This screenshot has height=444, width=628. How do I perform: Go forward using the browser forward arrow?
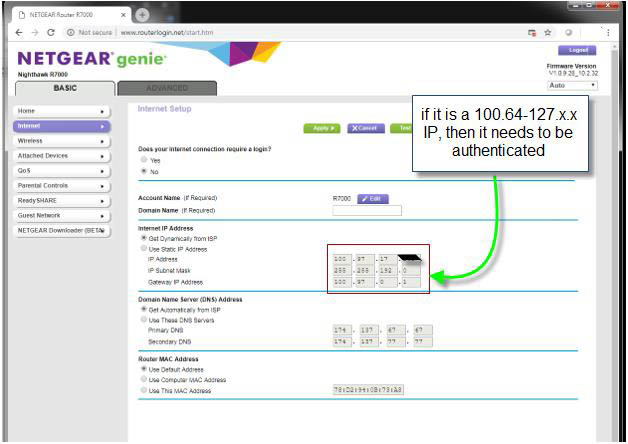[35, 32]
